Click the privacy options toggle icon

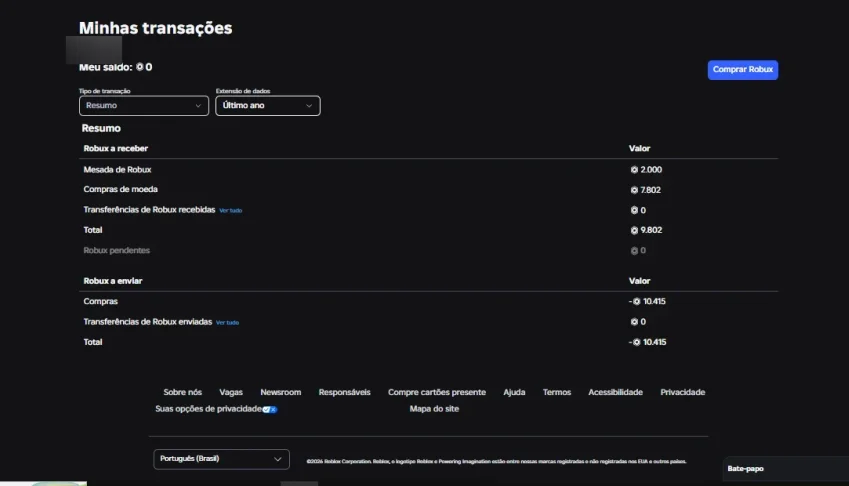pyautogui.click(x=270, y=410)
